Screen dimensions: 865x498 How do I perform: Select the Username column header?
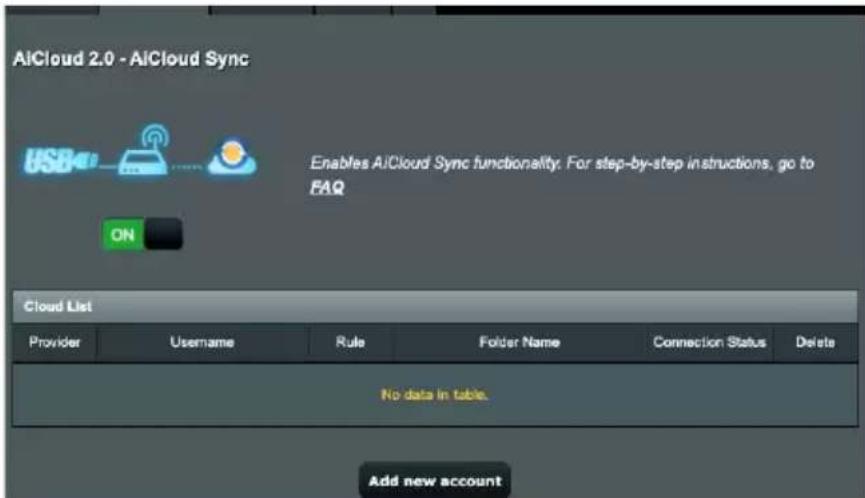pos(202,342)
